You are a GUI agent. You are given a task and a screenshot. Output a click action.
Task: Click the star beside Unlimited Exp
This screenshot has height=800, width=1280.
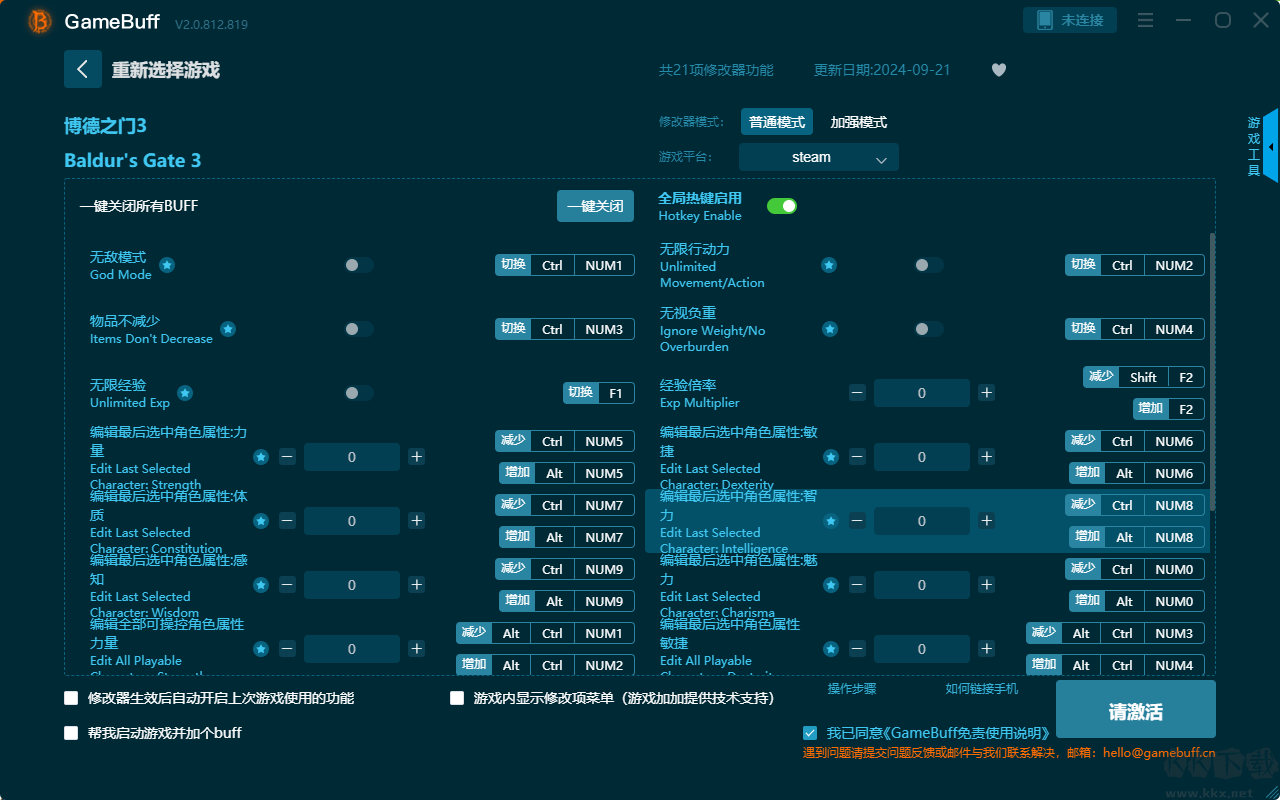[185, 393]
